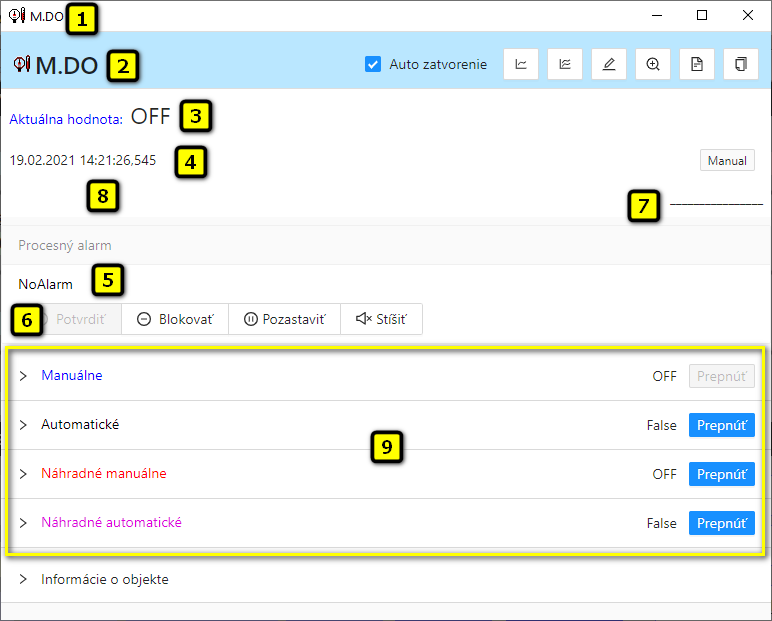Expand the Manuálne section

[23, 376]
